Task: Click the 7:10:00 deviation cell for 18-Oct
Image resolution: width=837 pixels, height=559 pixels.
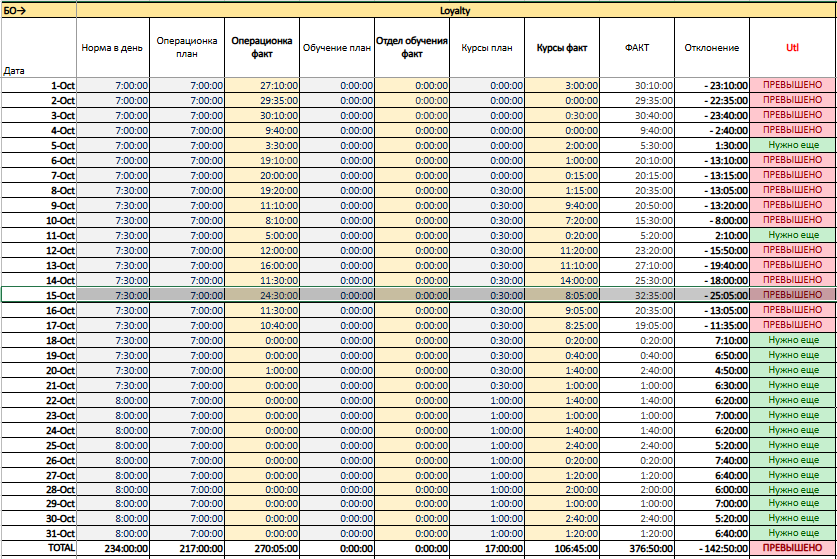Action: click(712, 340)
